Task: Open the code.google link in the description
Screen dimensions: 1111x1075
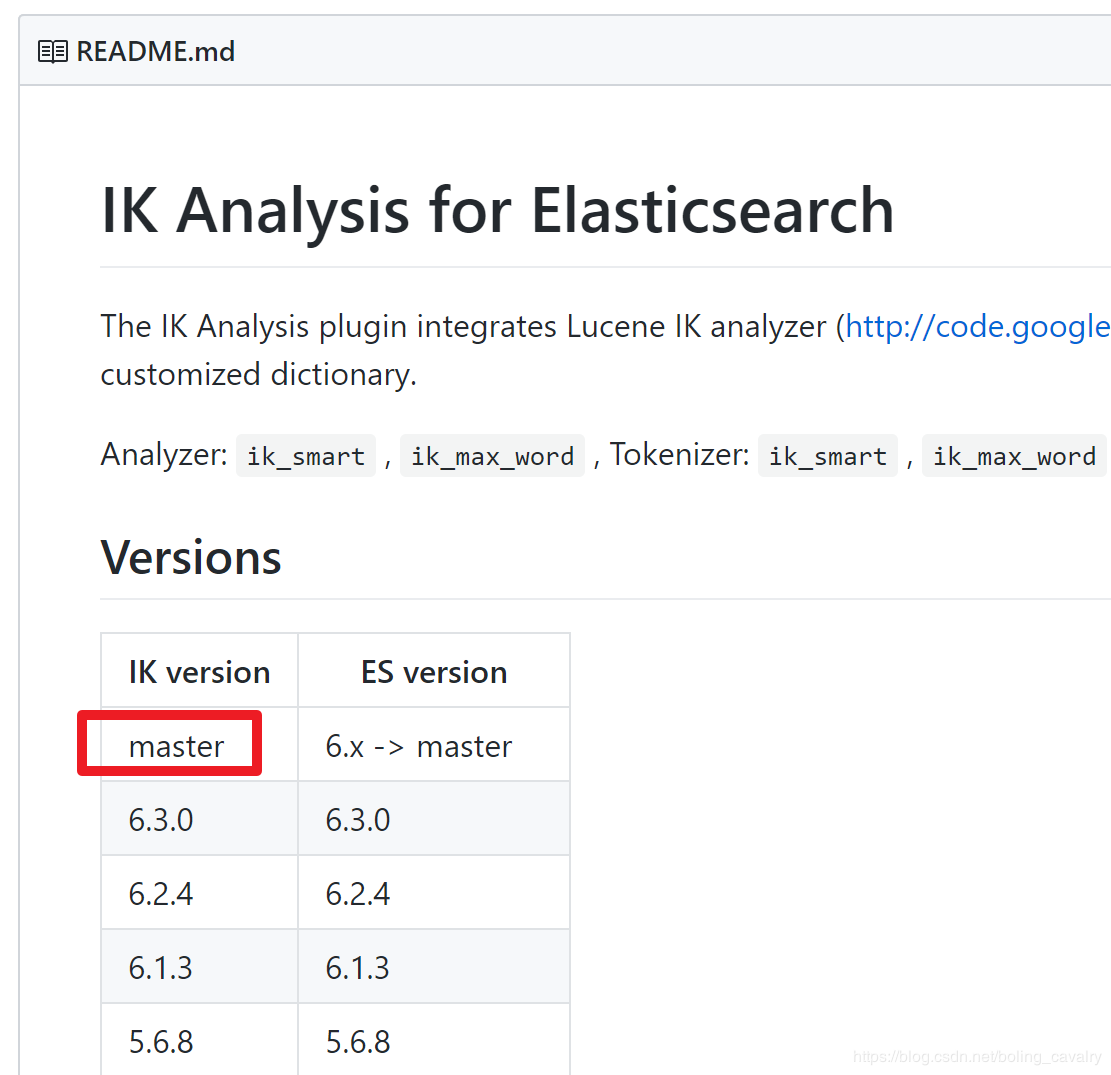Action: [x=978, y=327]
